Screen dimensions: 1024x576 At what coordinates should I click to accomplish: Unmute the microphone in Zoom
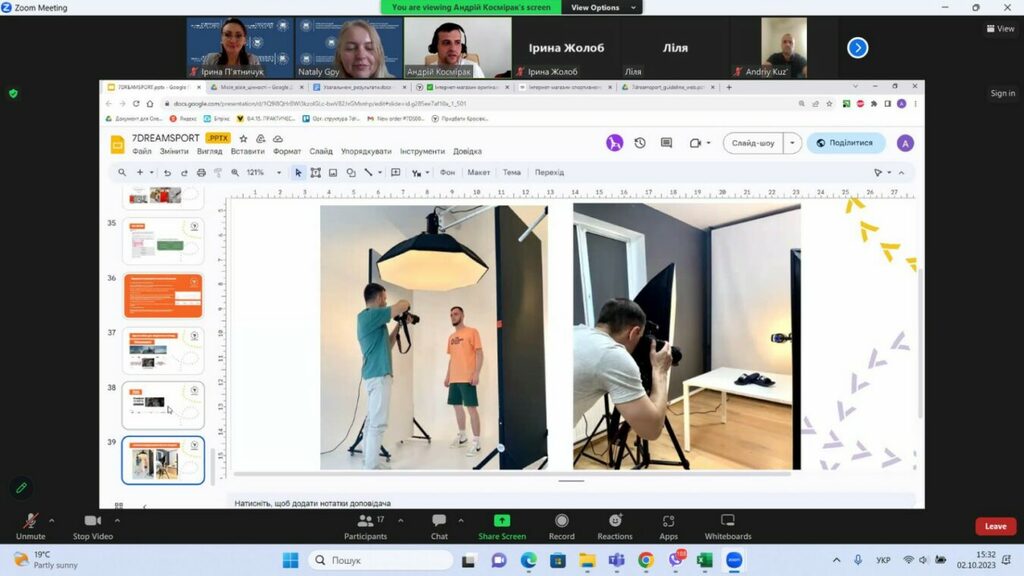click(30, 521)
